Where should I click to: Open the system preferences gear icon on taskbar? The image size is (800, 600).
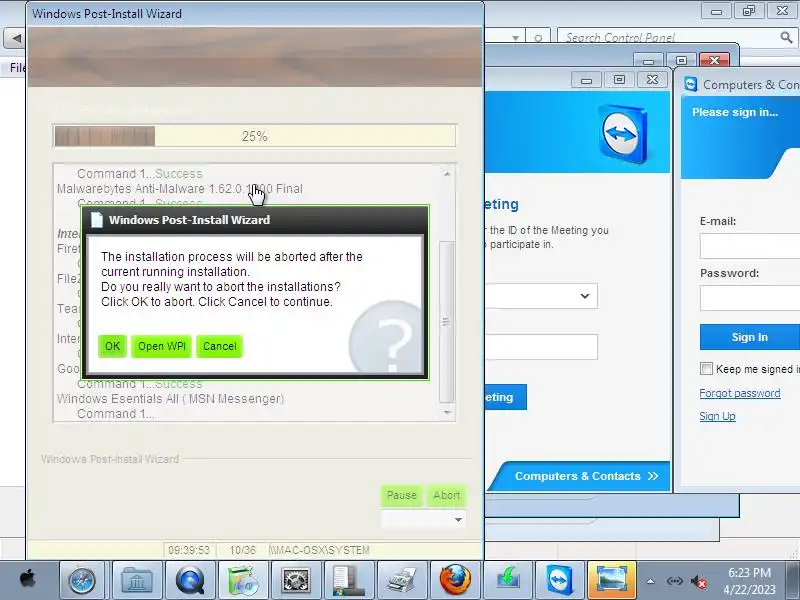[296, 581]
